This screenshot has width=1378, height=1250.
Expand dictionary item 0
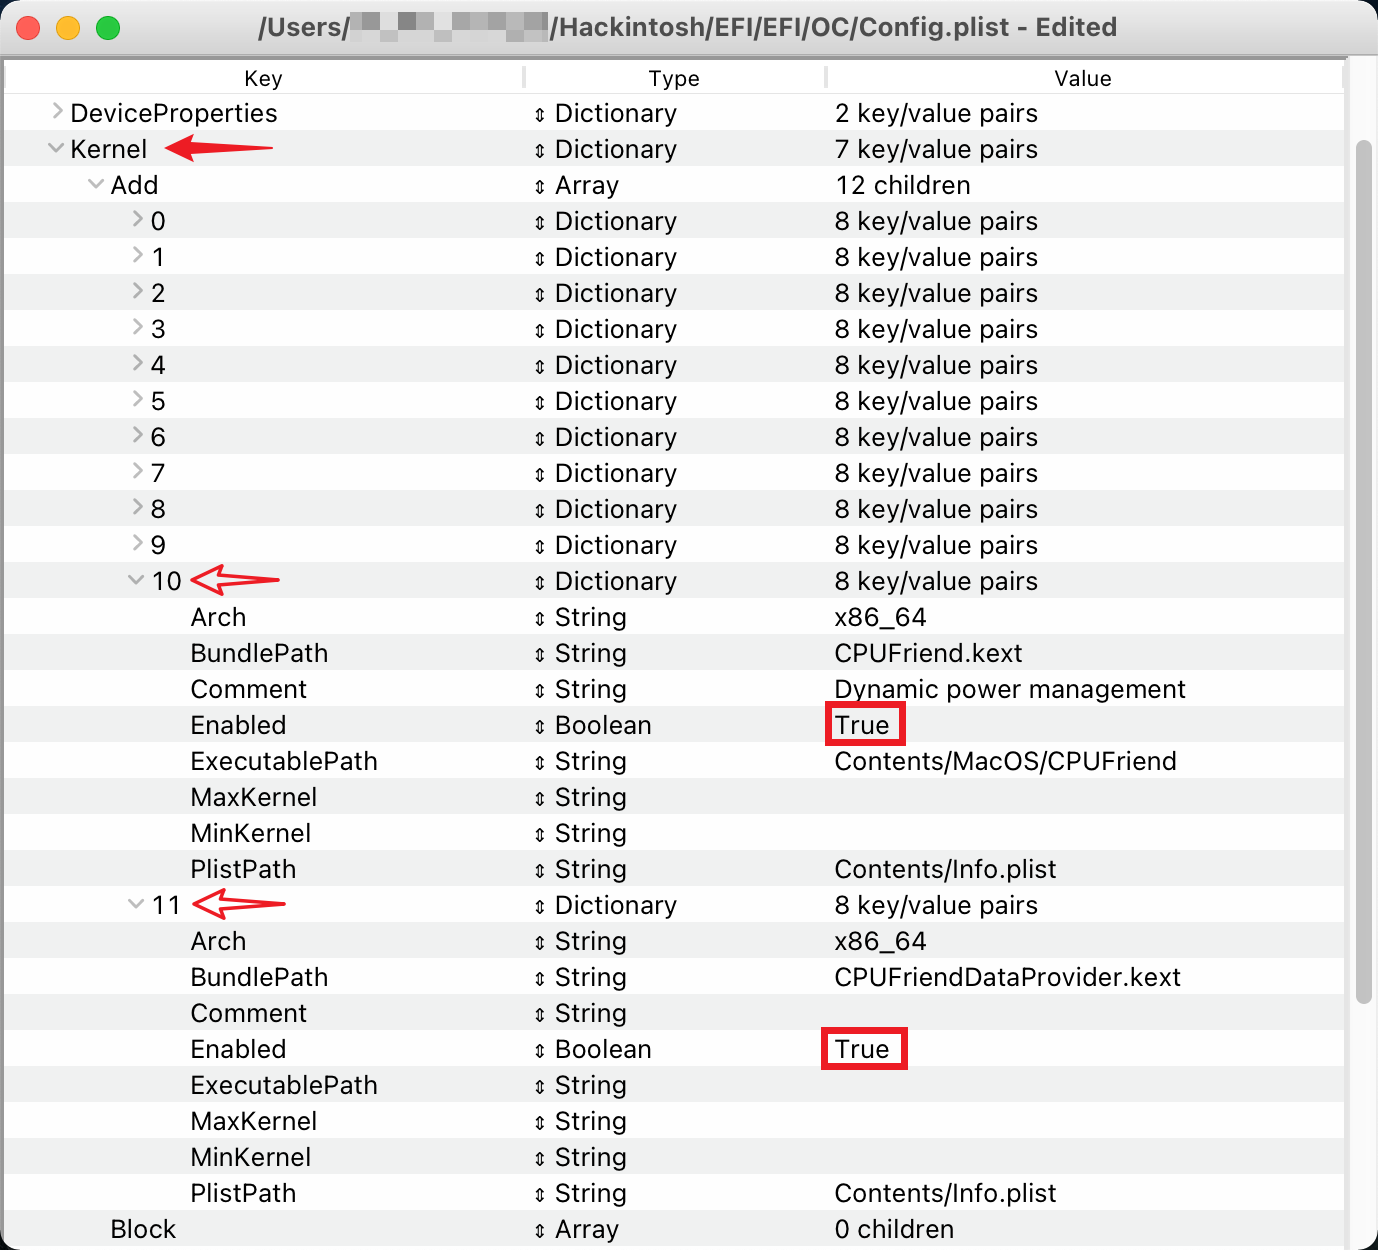137,221
